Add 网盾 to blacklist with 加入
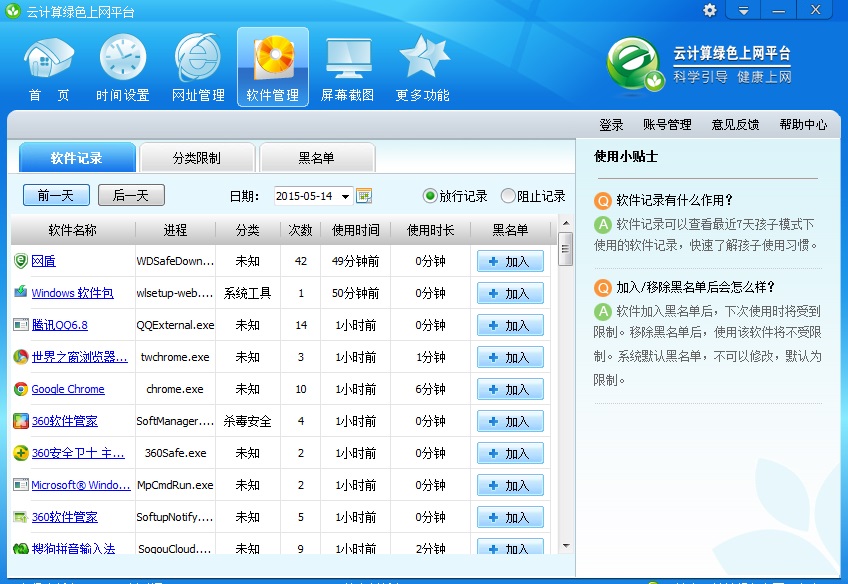Image resolution: width=848 pixels, height=584 pixels. point(510,262)
